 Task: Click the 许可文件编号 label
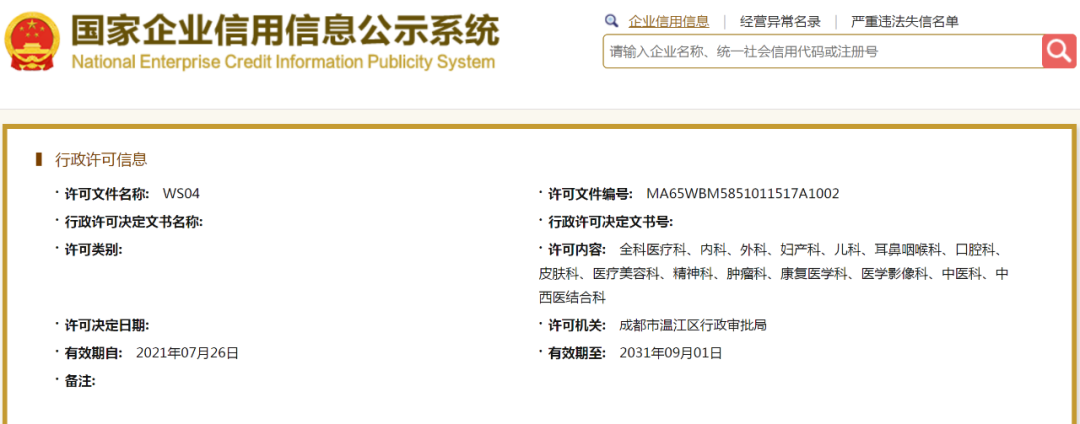point(590,193)
